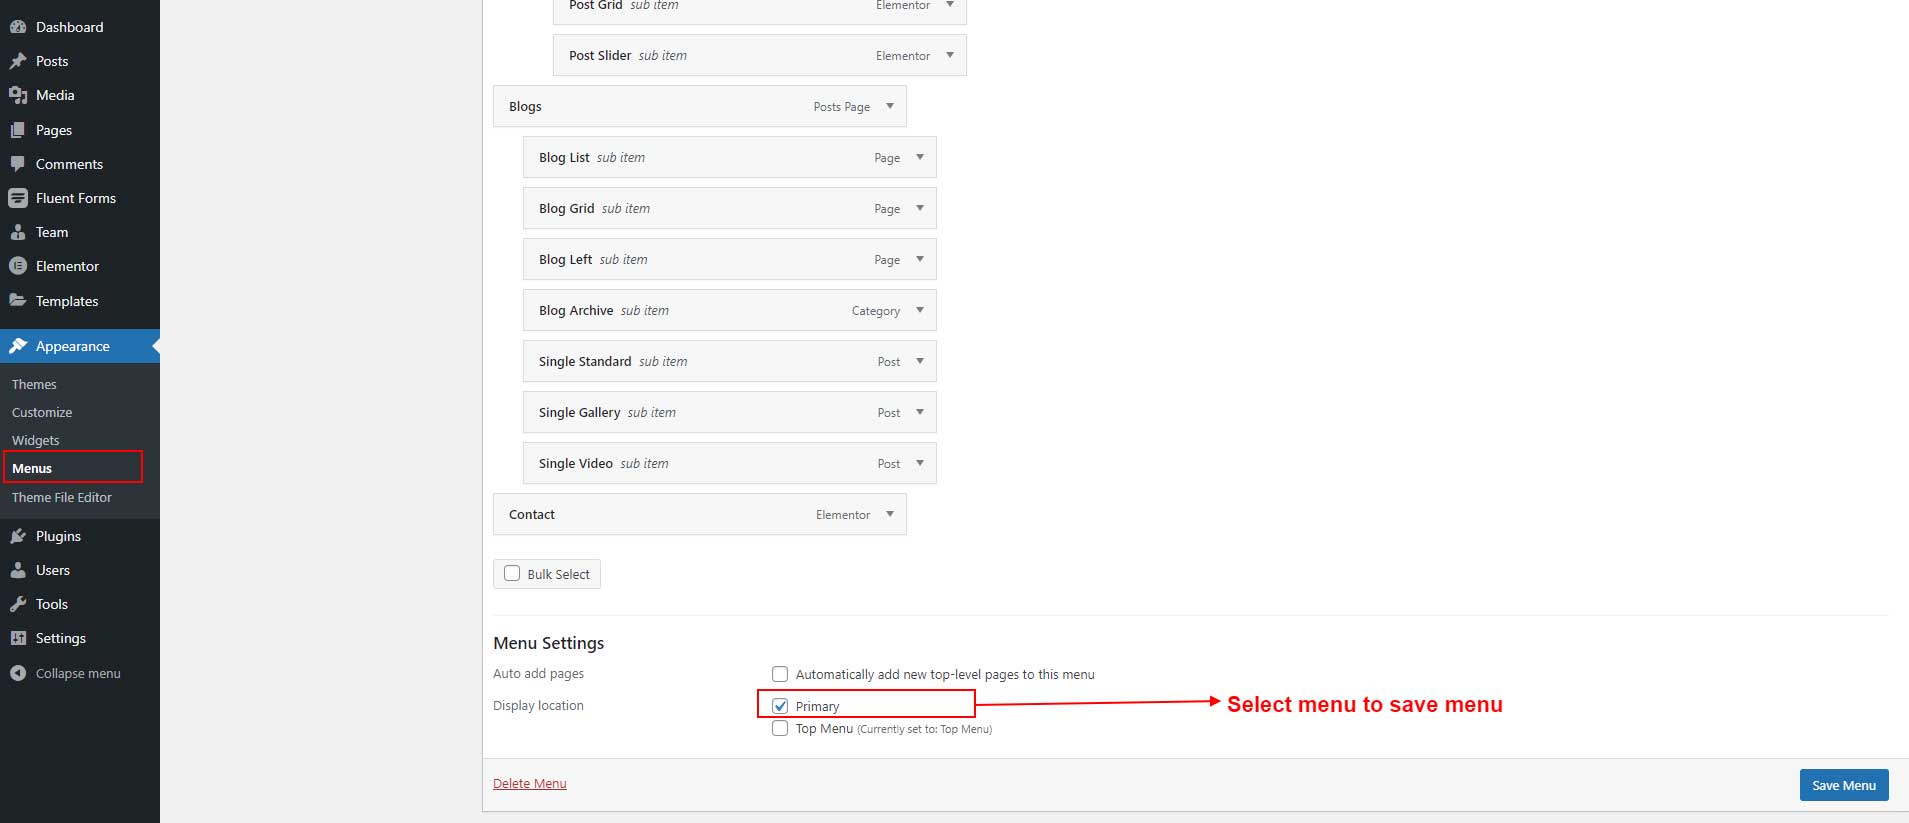
Task: Click the Comments speech bubble icon
Action: pyautogui.click(x=18, y=164)
